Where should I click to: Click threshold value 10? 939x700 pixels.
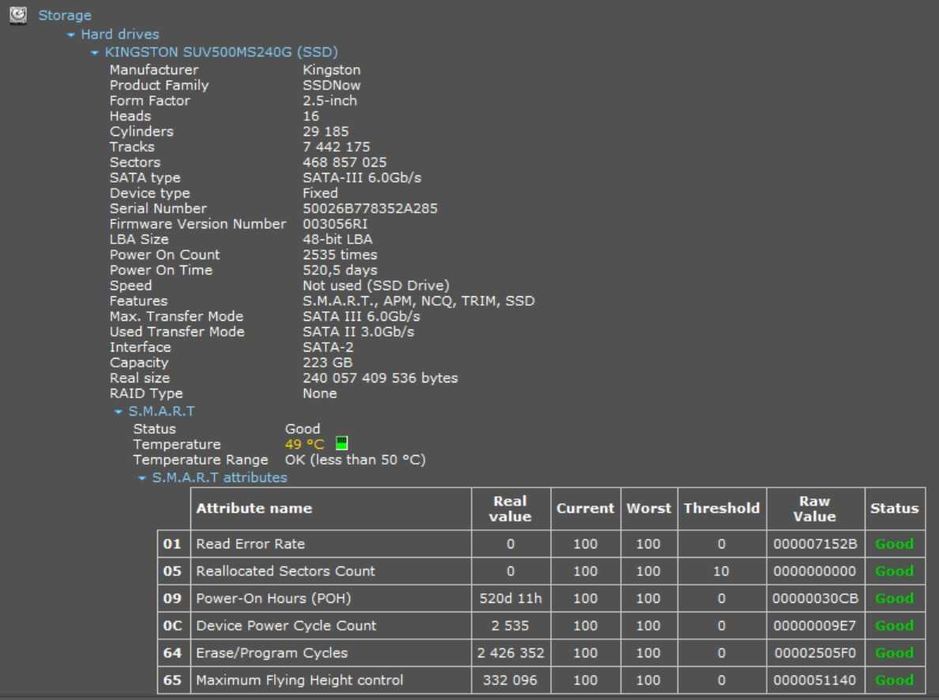point(722,571)
